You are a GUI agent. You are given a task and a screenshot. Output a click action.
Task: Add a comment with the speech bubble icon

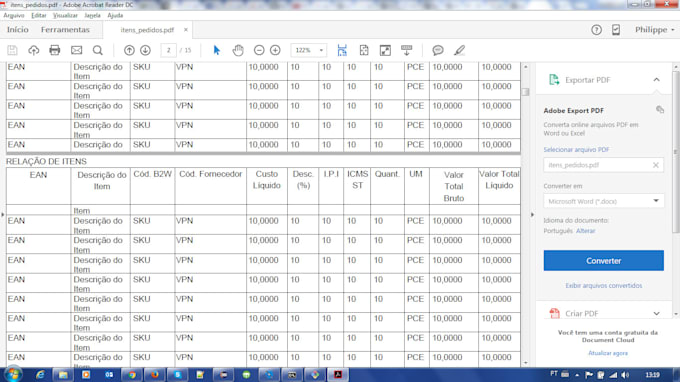tap(438, 50)
